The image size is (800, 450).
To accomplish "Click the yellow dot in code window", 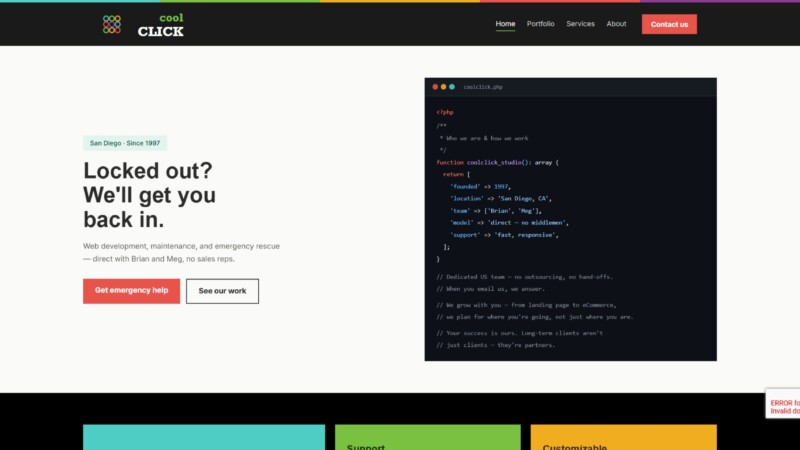I will click(443, 87).
